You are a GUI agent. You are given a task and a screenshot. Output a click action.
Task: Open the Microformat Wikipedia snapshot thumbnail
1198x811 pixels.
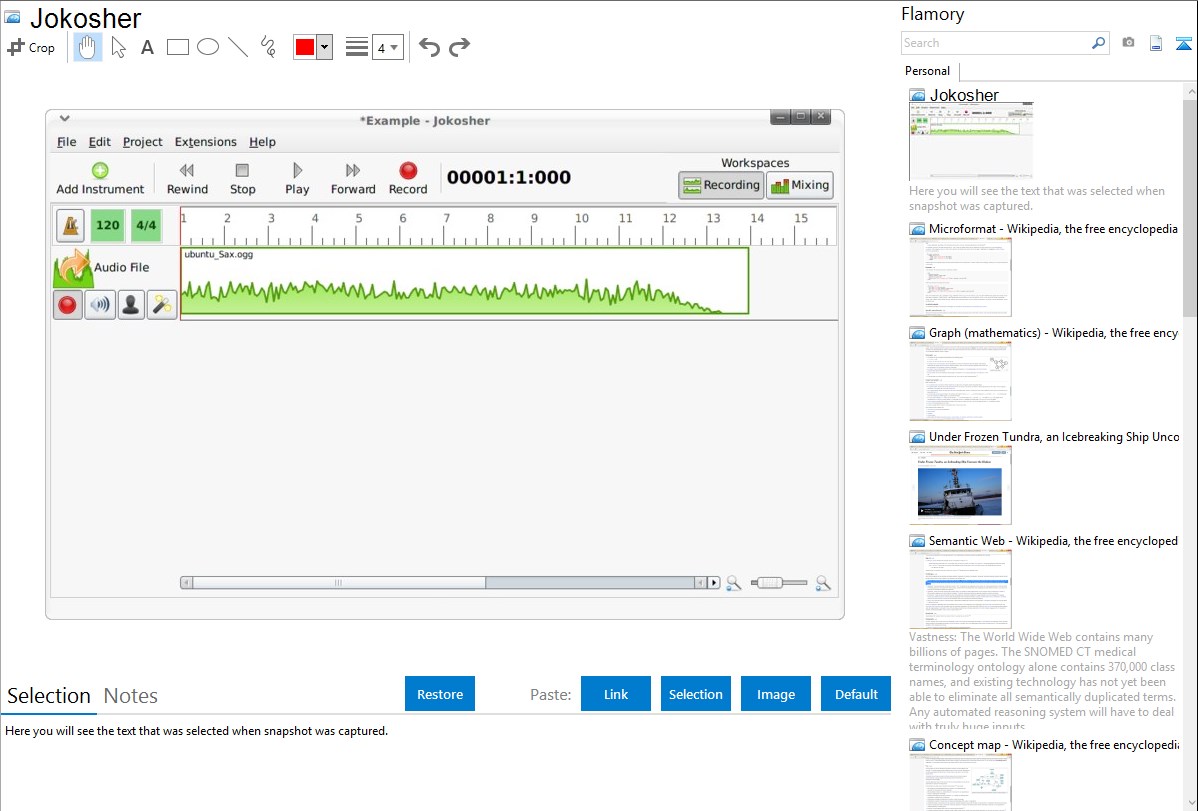(x=960, y=277)
